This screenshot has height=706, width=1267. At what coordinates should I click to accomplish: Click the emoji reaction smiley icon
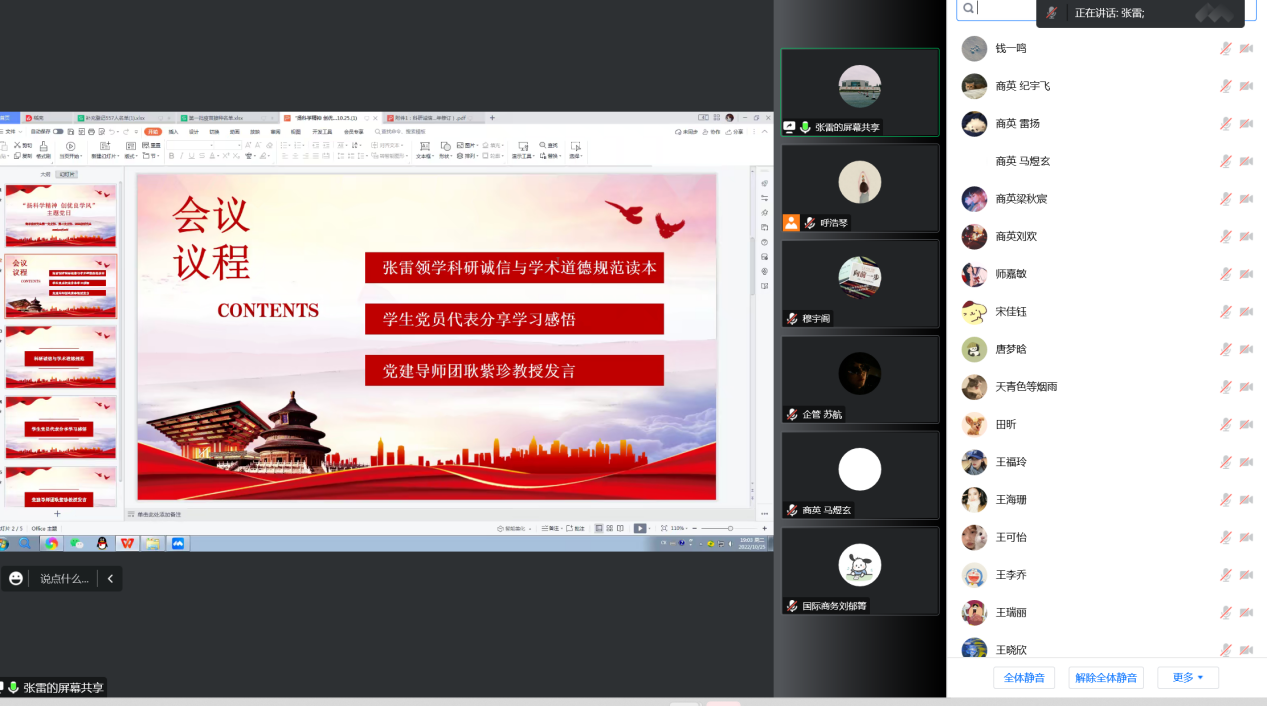pos(16,579)
